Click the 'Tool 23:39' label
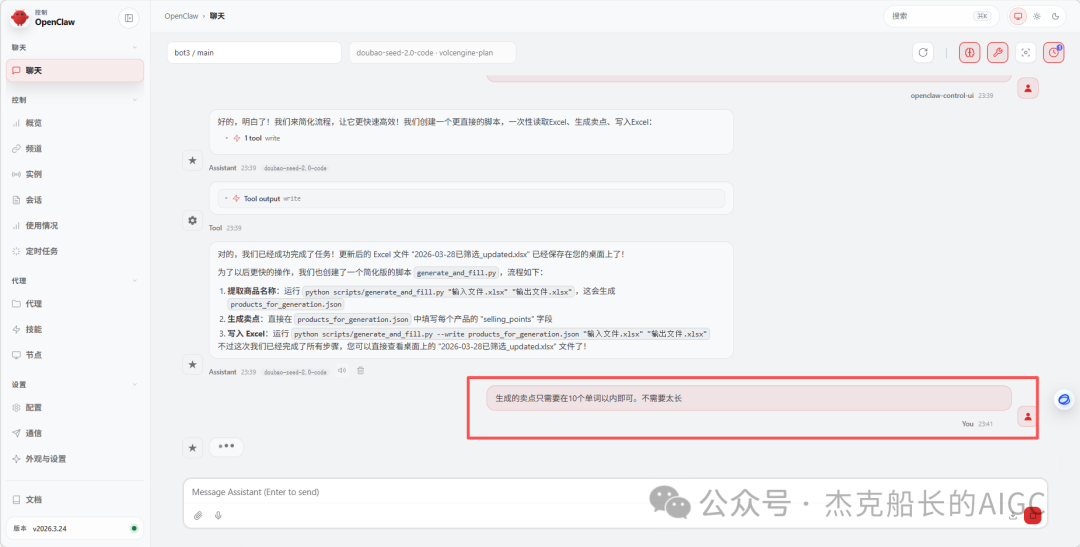 click(225, 228)
